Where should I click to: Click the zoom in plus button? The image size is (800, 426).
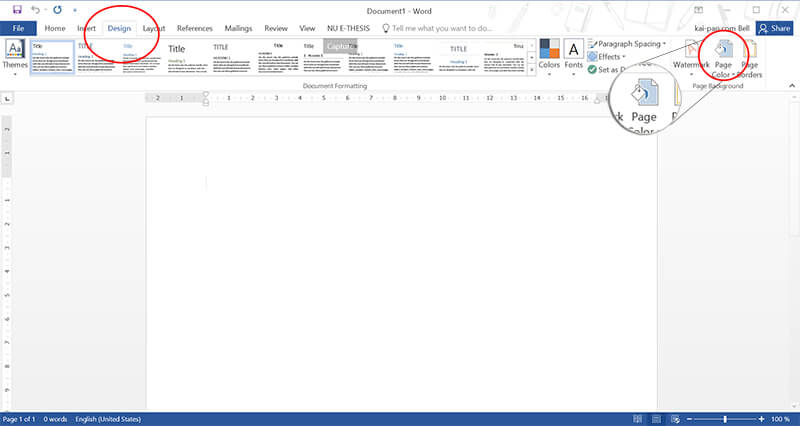[x=762, y=419]
